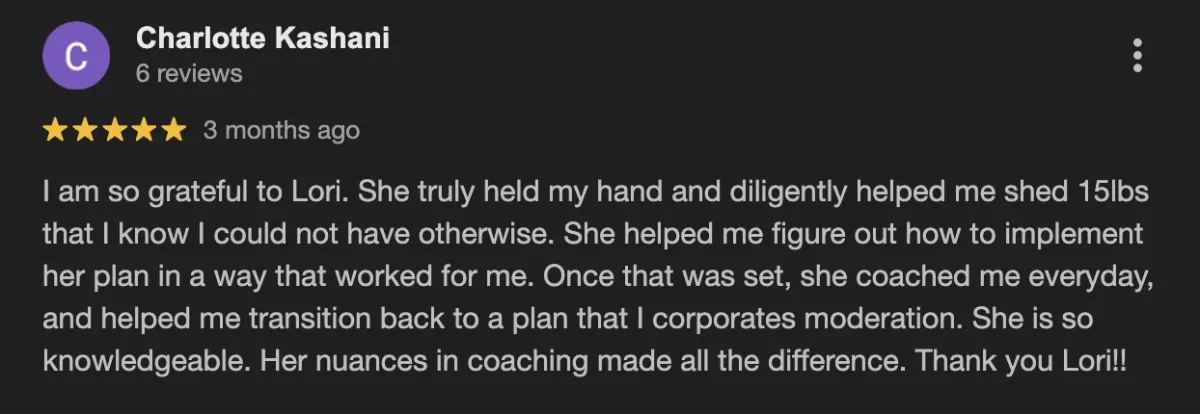Open the three-dot more options menu

[1137, 56]
